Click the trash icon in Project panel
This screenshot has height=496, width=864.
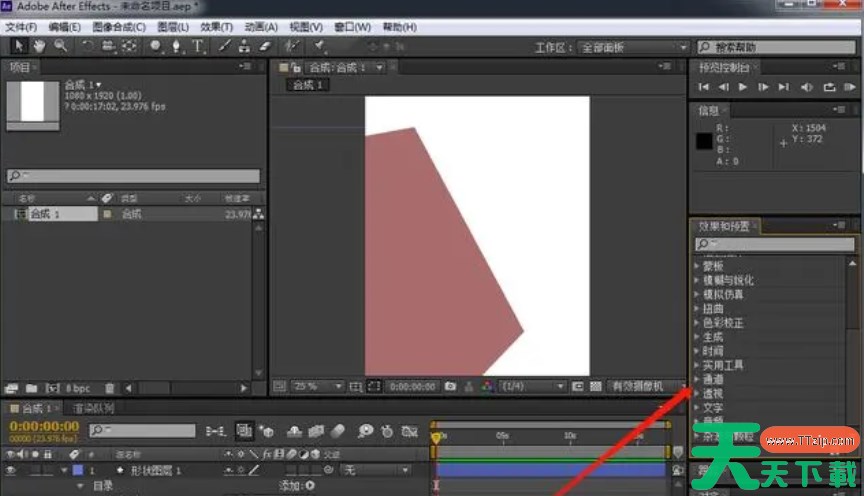coord(110,387)
